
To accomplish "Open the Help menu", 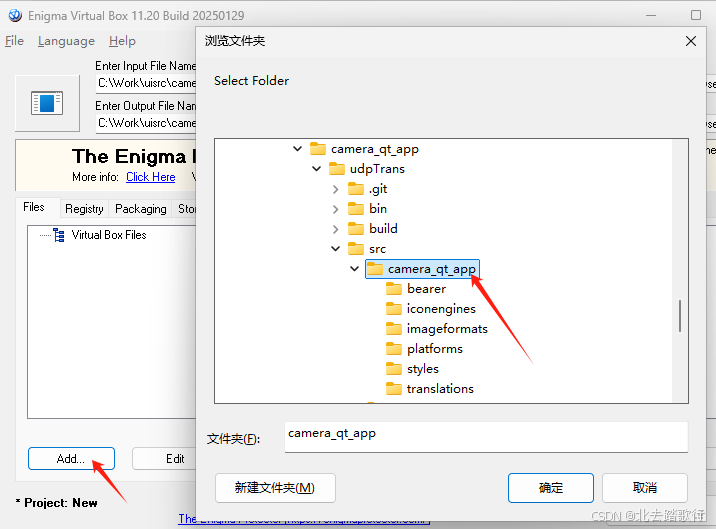I will click(122, 41).
